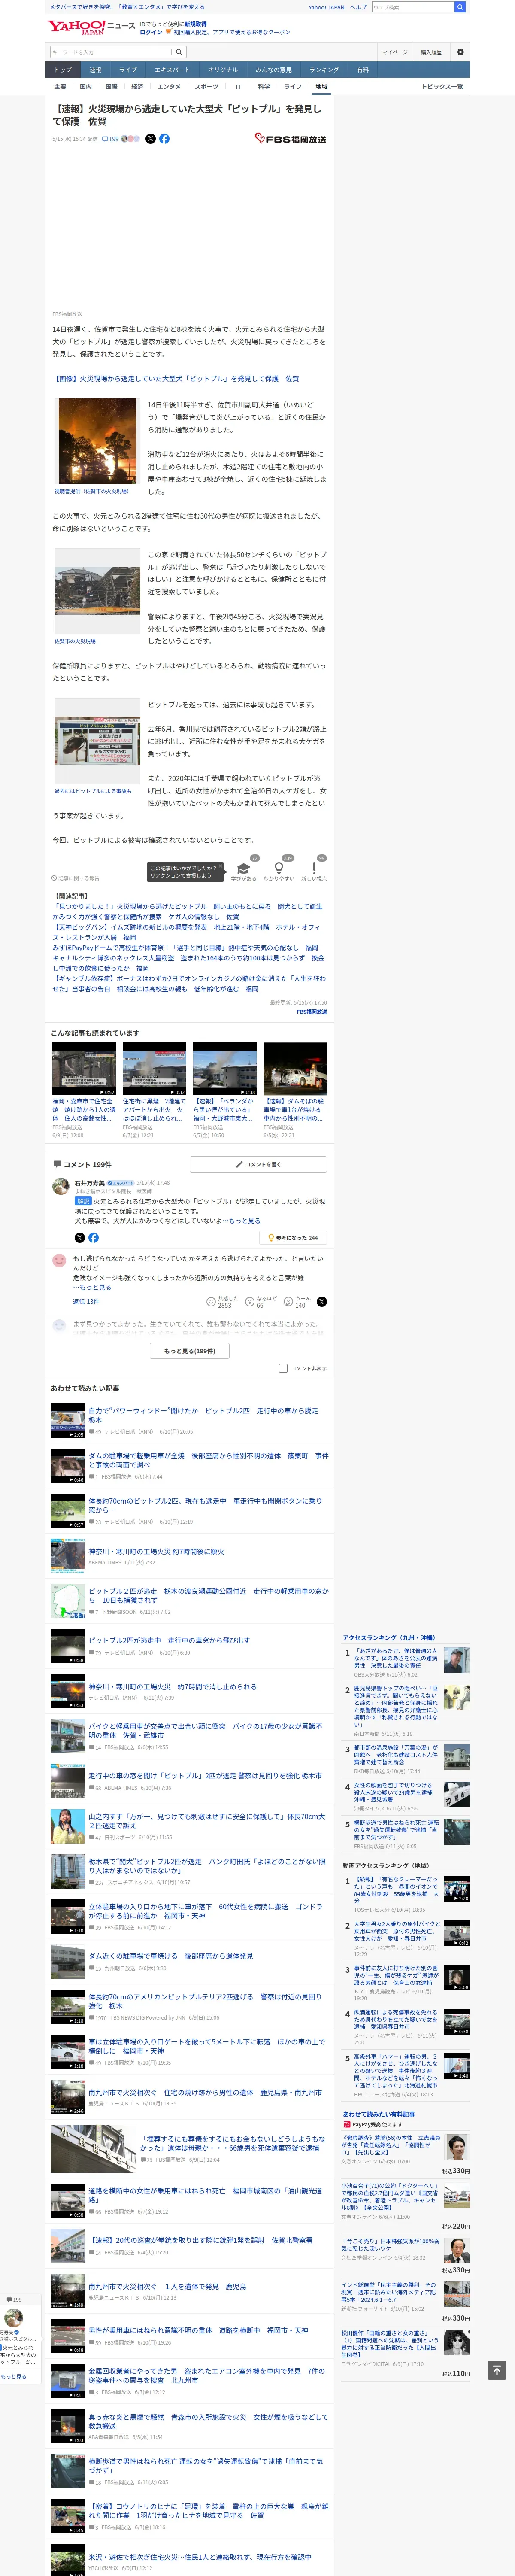Open 速報 tab in main navigation
515x2576 pixels.
pos(95,70)
